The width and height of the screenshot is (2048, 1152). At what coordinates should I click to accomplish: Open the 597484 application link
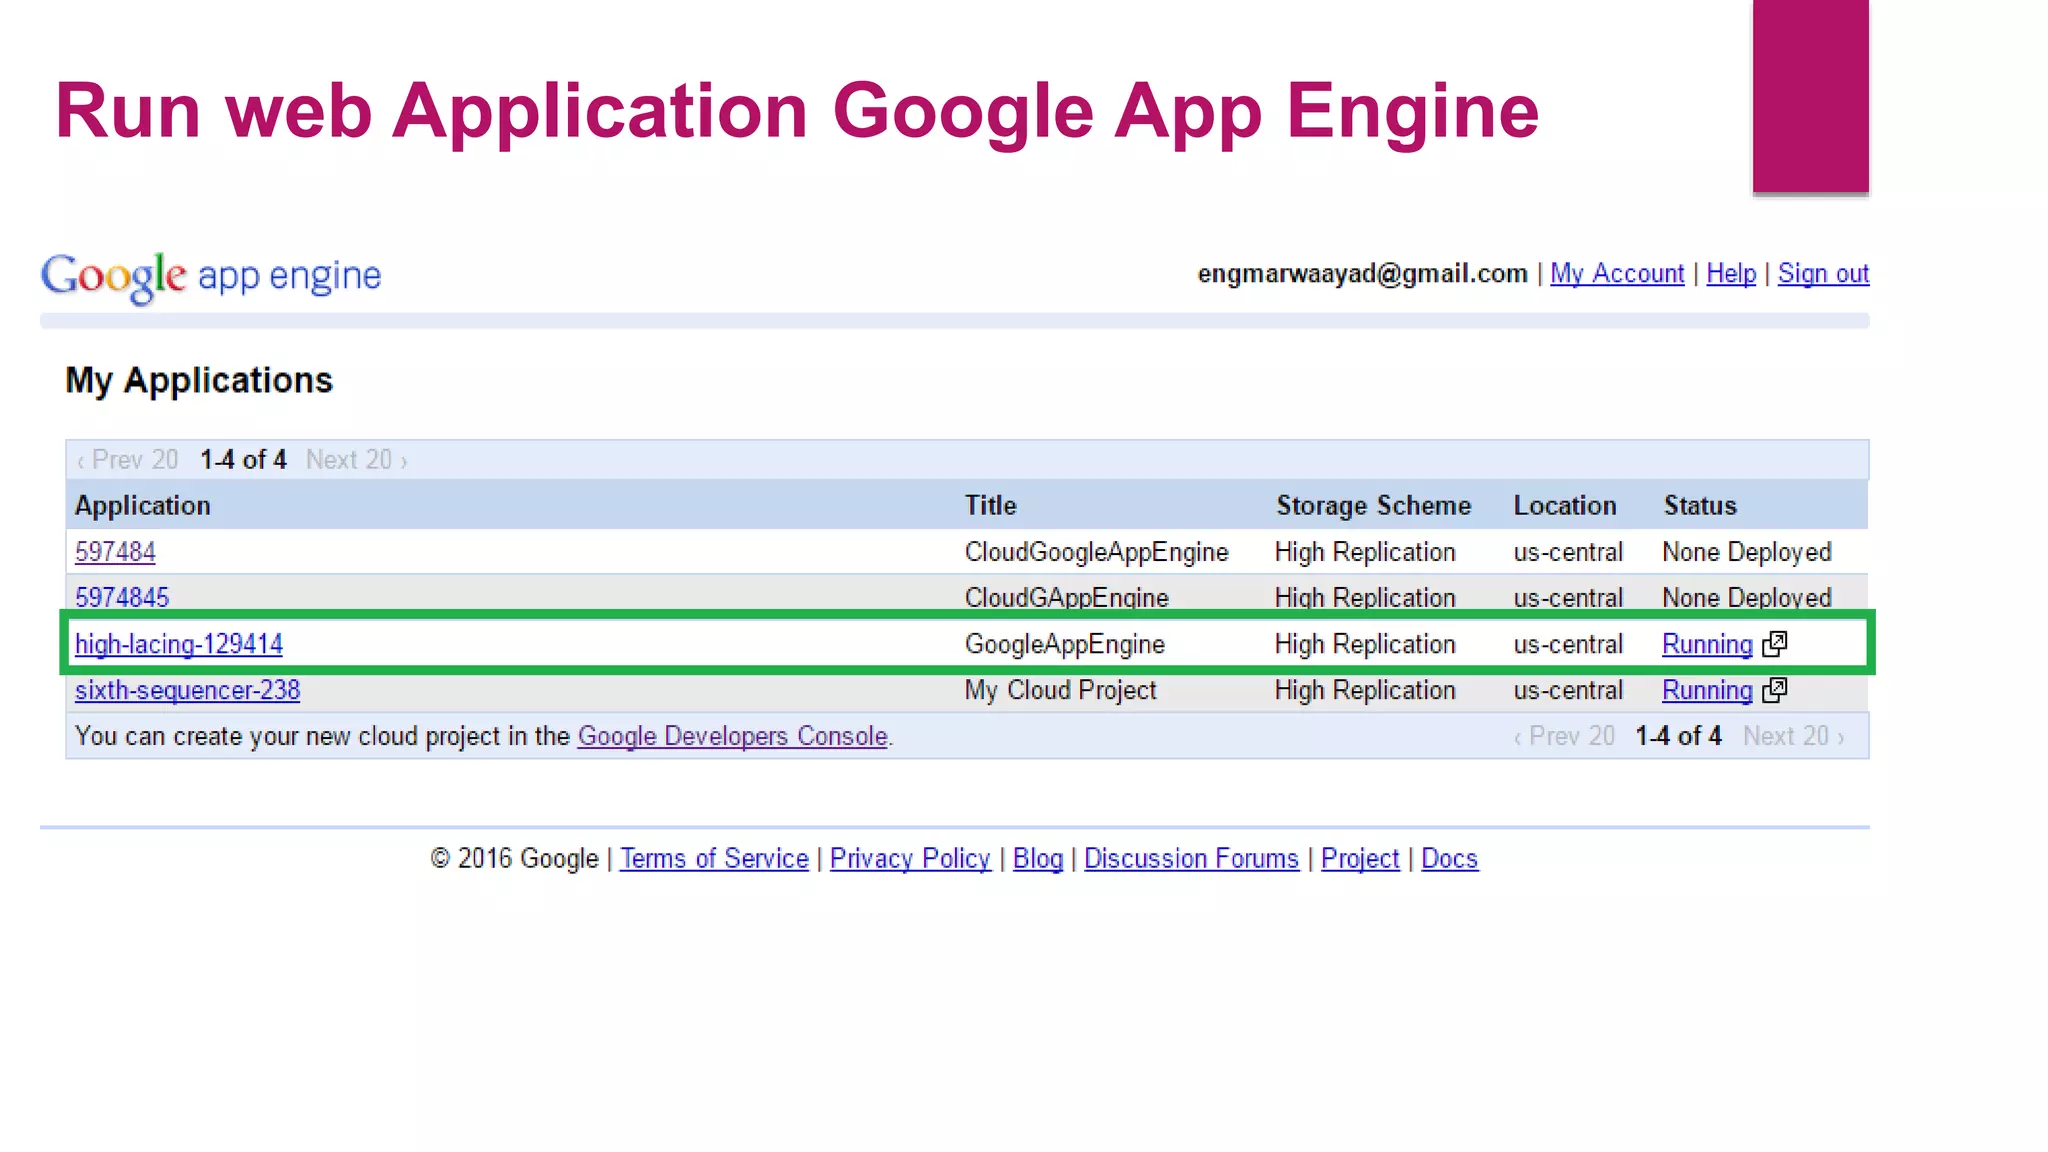[115, 552]
